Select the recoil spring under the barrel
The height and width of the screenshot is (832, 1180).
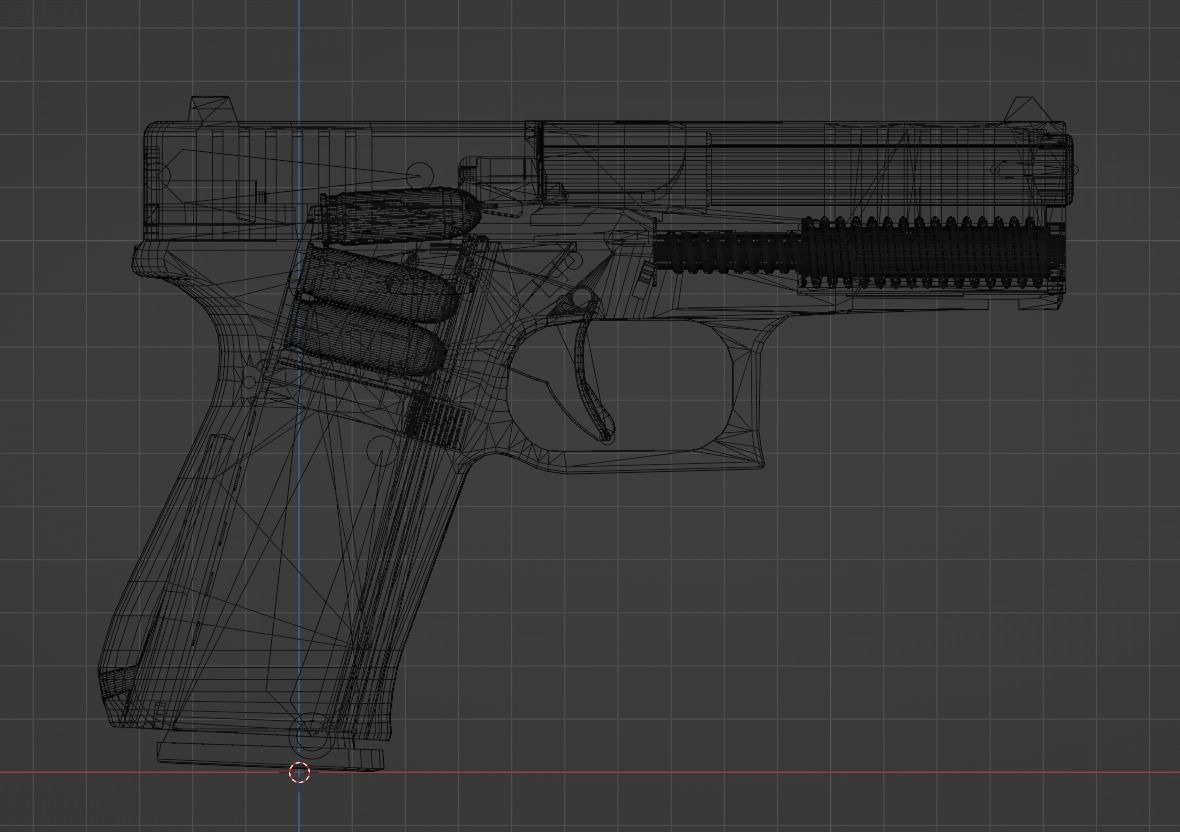tap(859, 253)
